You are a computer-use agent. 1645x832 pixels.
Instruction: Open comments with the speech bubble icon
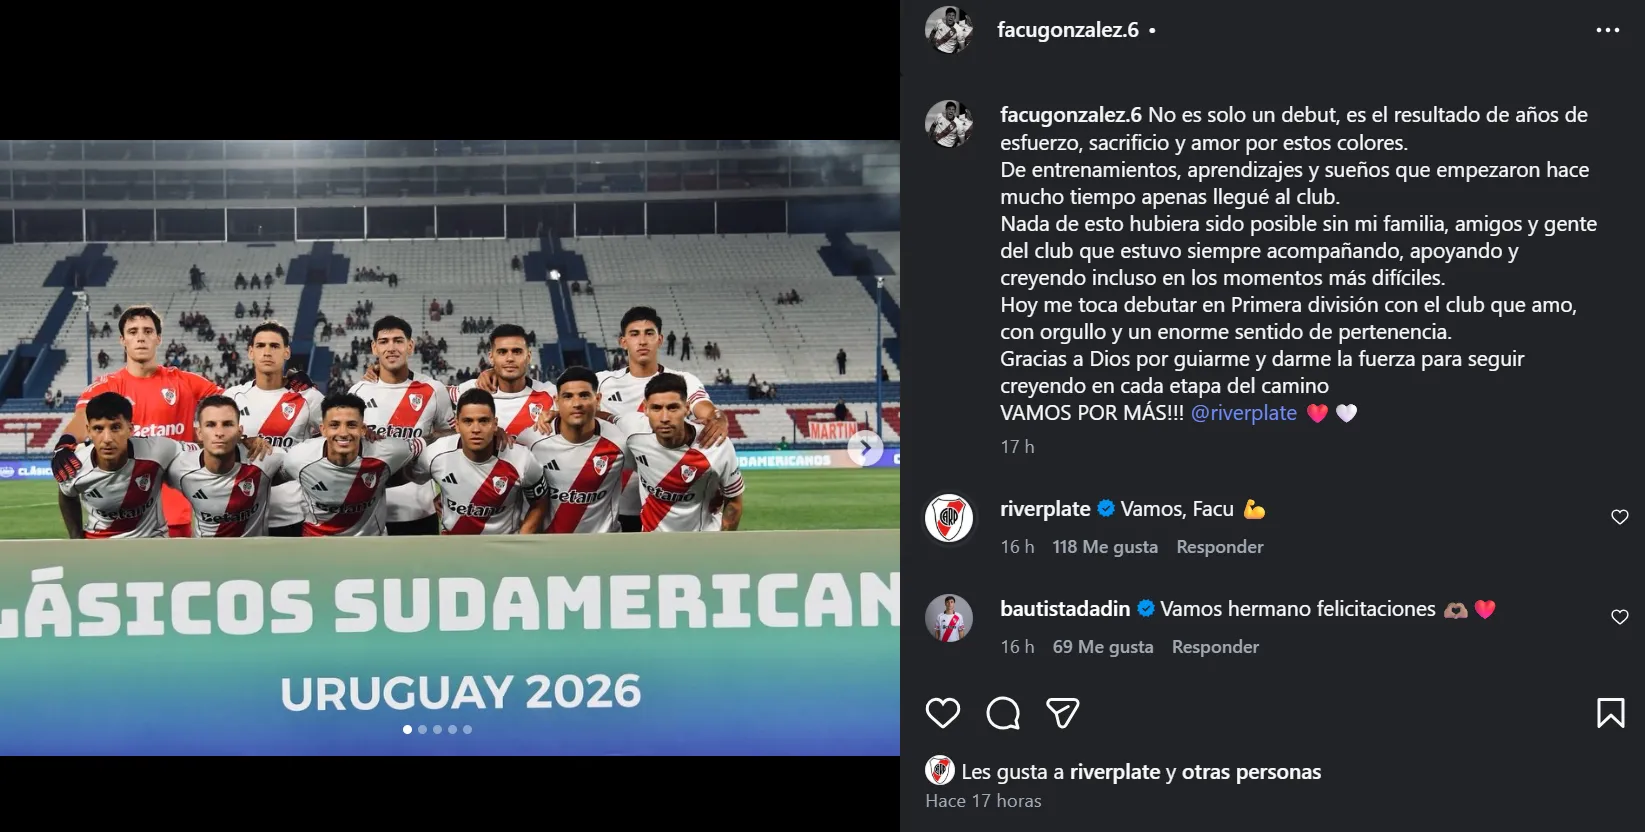pos(1002,713)
